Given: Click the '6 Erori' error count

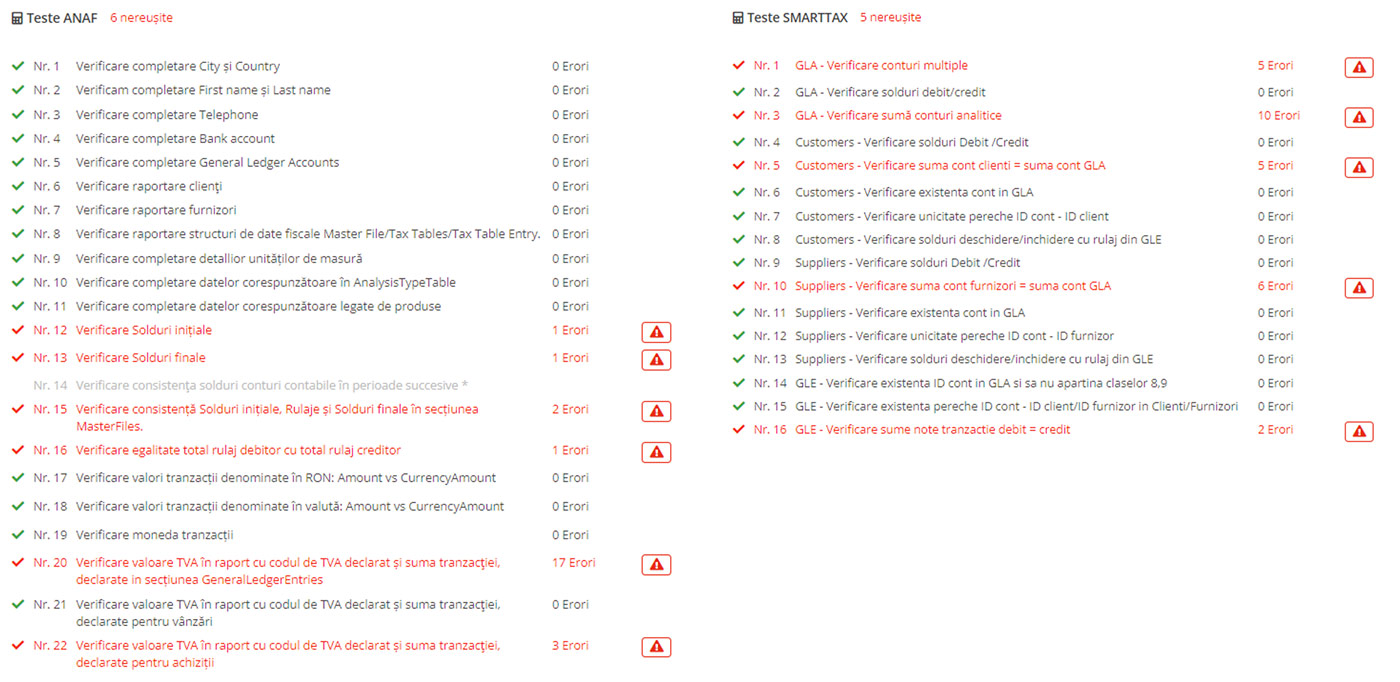Looking at the screenshot, I should [1275, 286].
